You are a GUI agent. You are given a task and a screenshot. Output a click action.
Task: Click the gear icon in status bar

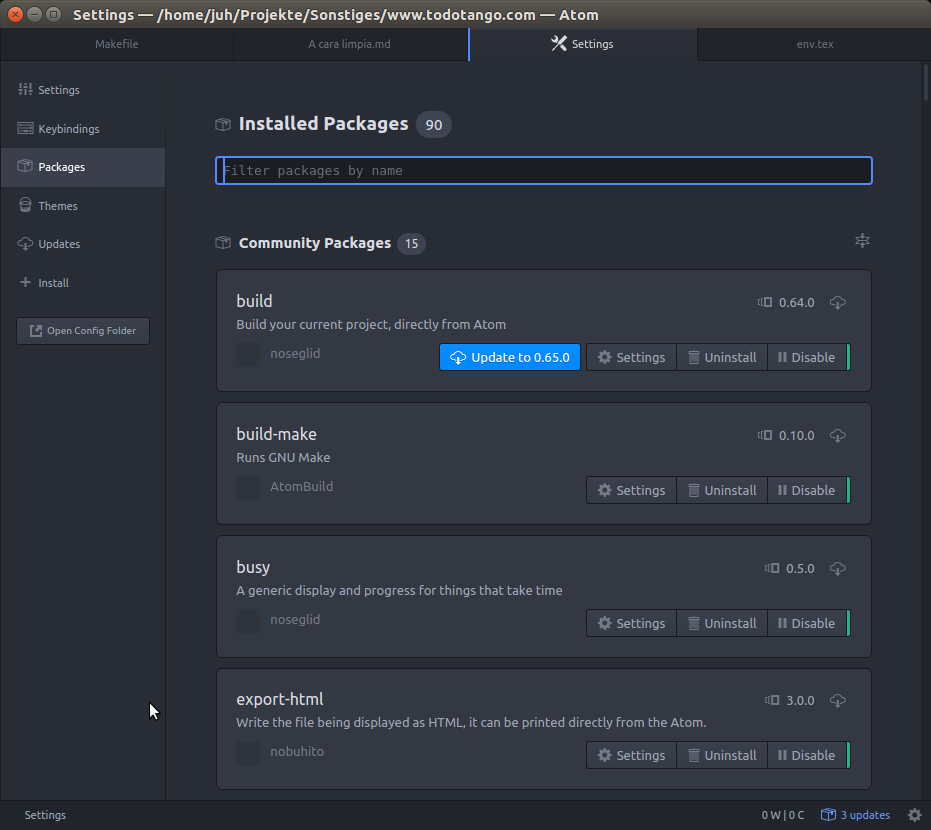914,815
